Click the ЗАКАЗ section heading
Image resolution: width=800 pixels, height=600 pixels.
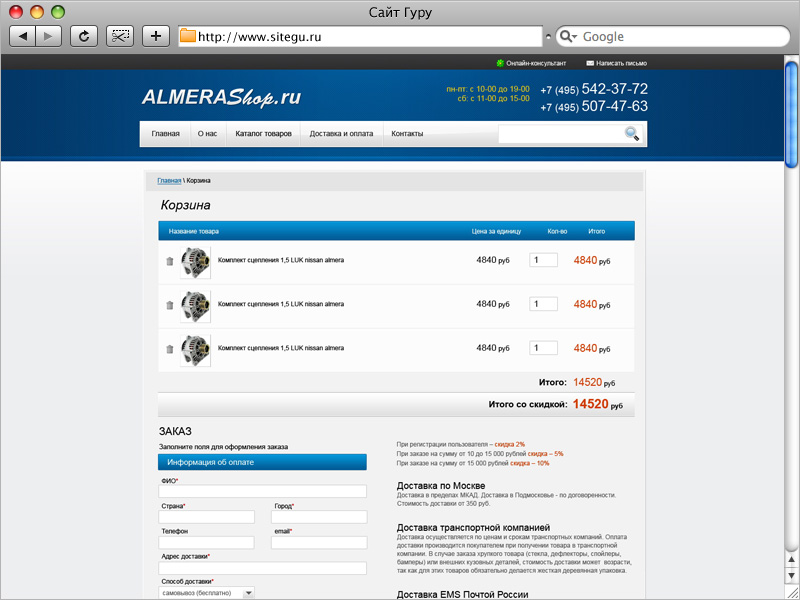pos(175,431)
